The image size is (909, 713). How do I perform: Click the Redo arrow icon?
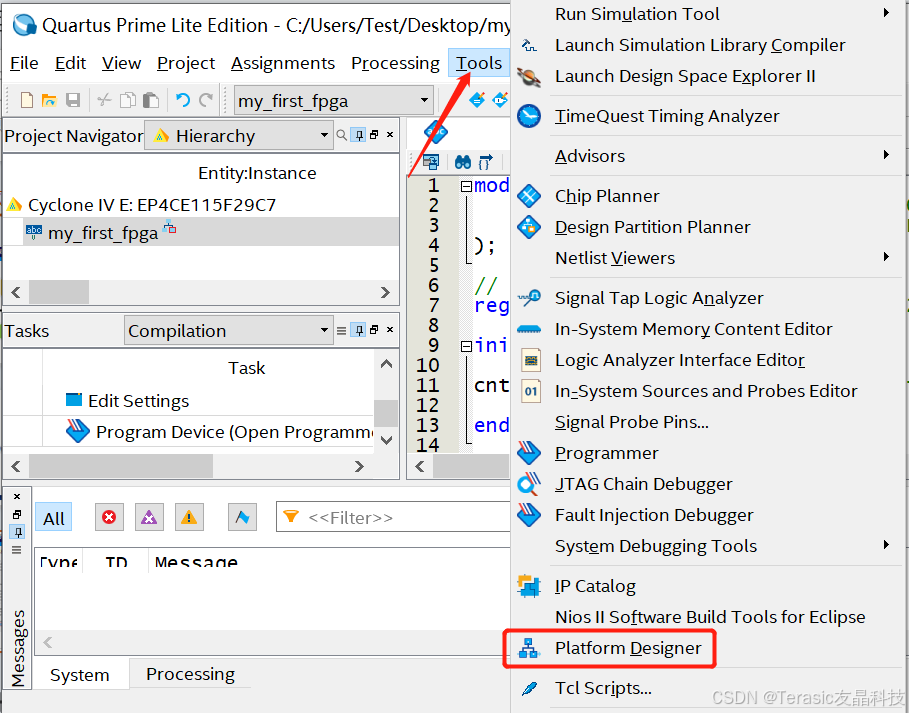coord(206,100)
